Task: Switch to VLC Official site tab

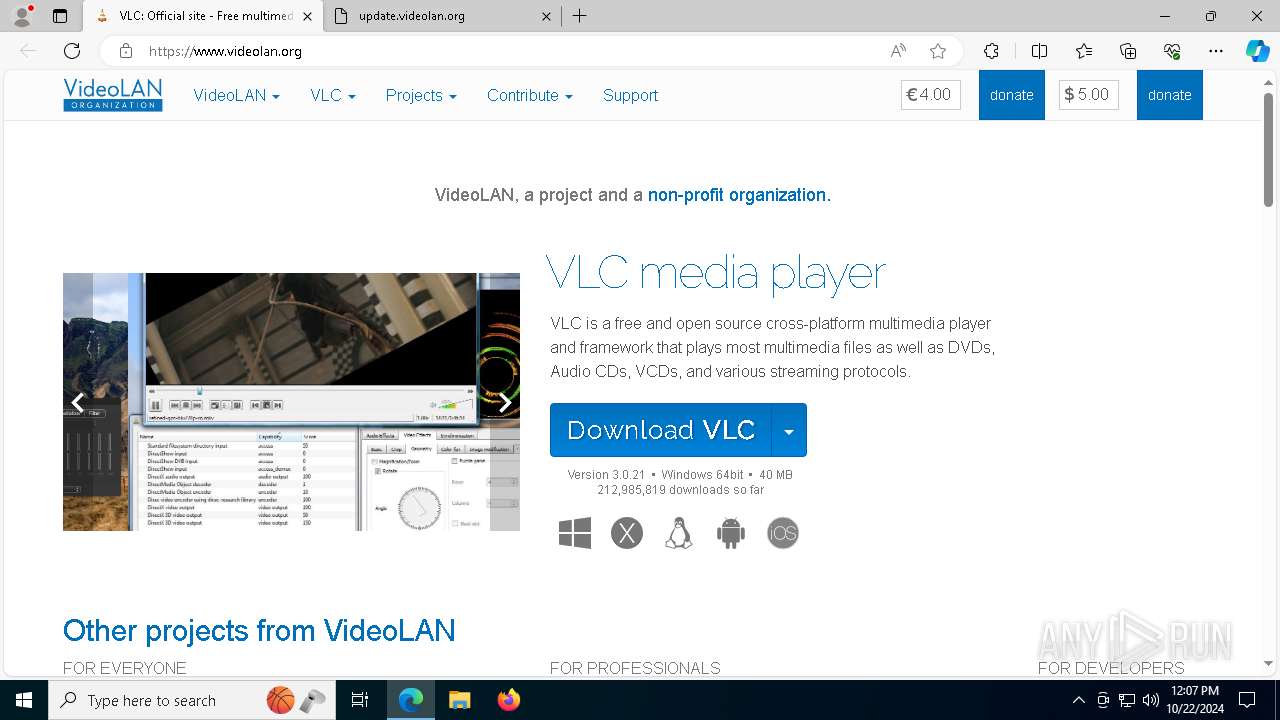Action: pos(205,16)
